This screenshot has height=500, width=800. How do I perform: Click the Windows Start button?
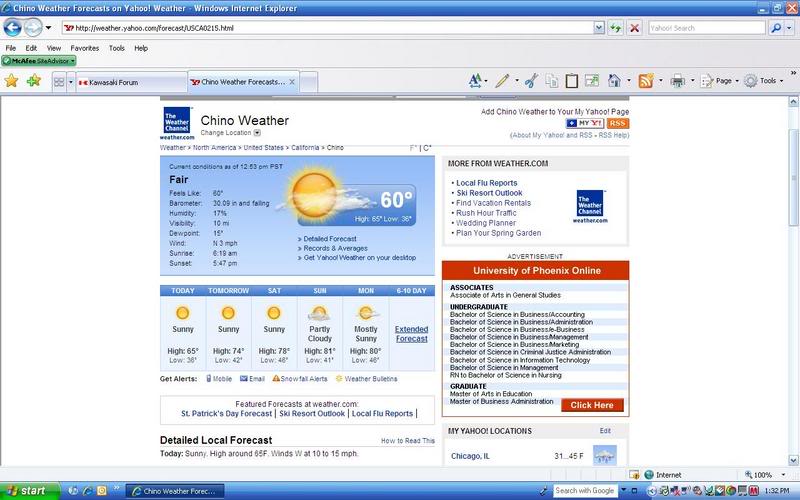click(x=30, y=491)
